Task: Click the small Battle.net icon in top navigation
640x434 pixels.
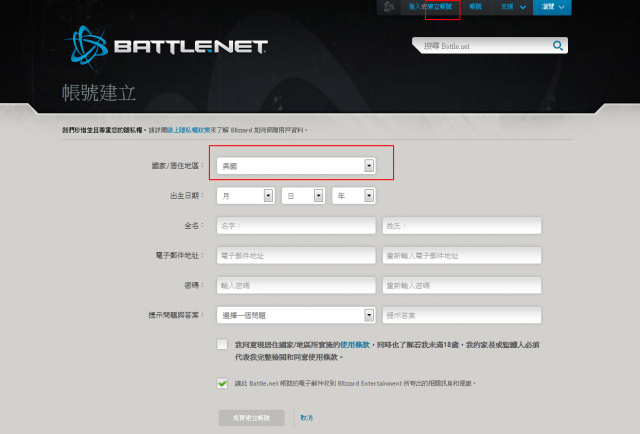Action: click(389, 7)
